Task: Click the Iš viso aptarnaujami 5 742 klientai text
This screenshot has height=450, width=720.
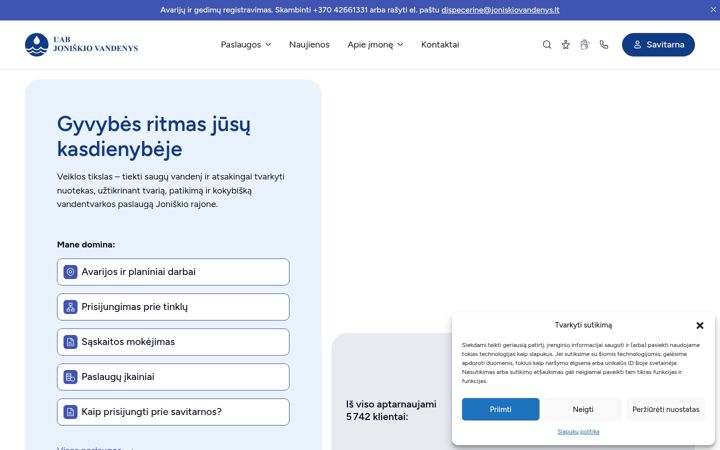Action: tap(391, 411)
